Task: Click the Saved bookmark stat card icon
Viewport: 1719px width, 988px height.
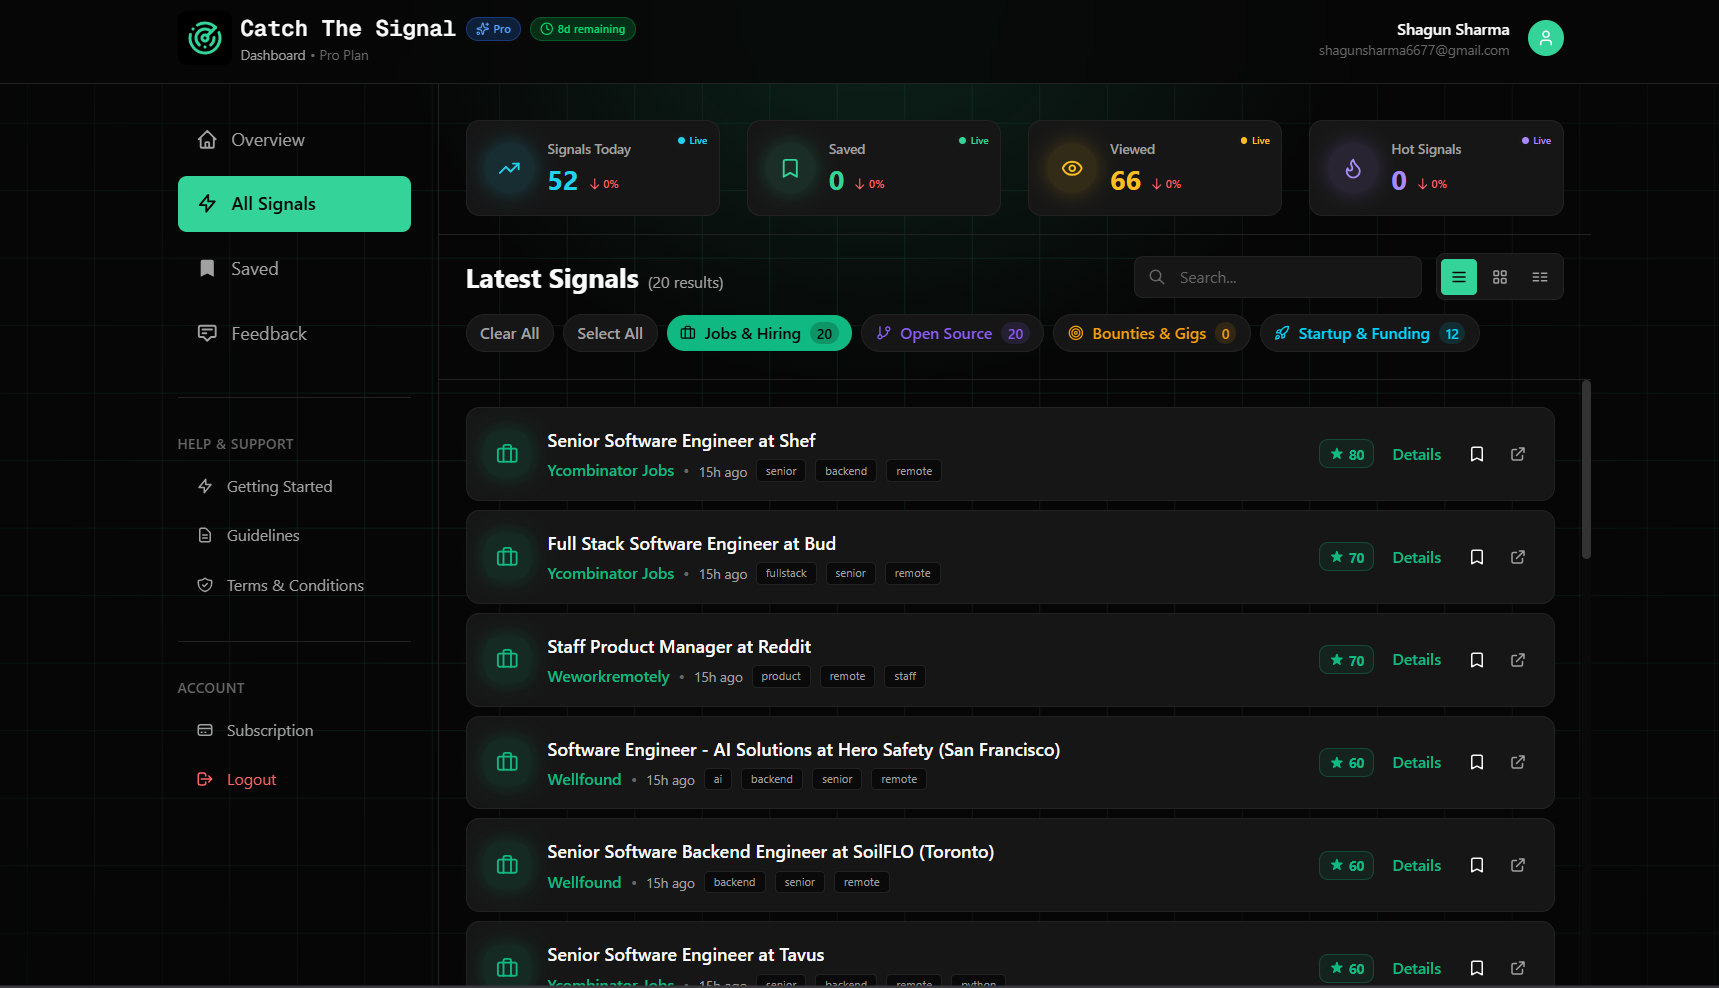Action: click(x=790, y=168)
